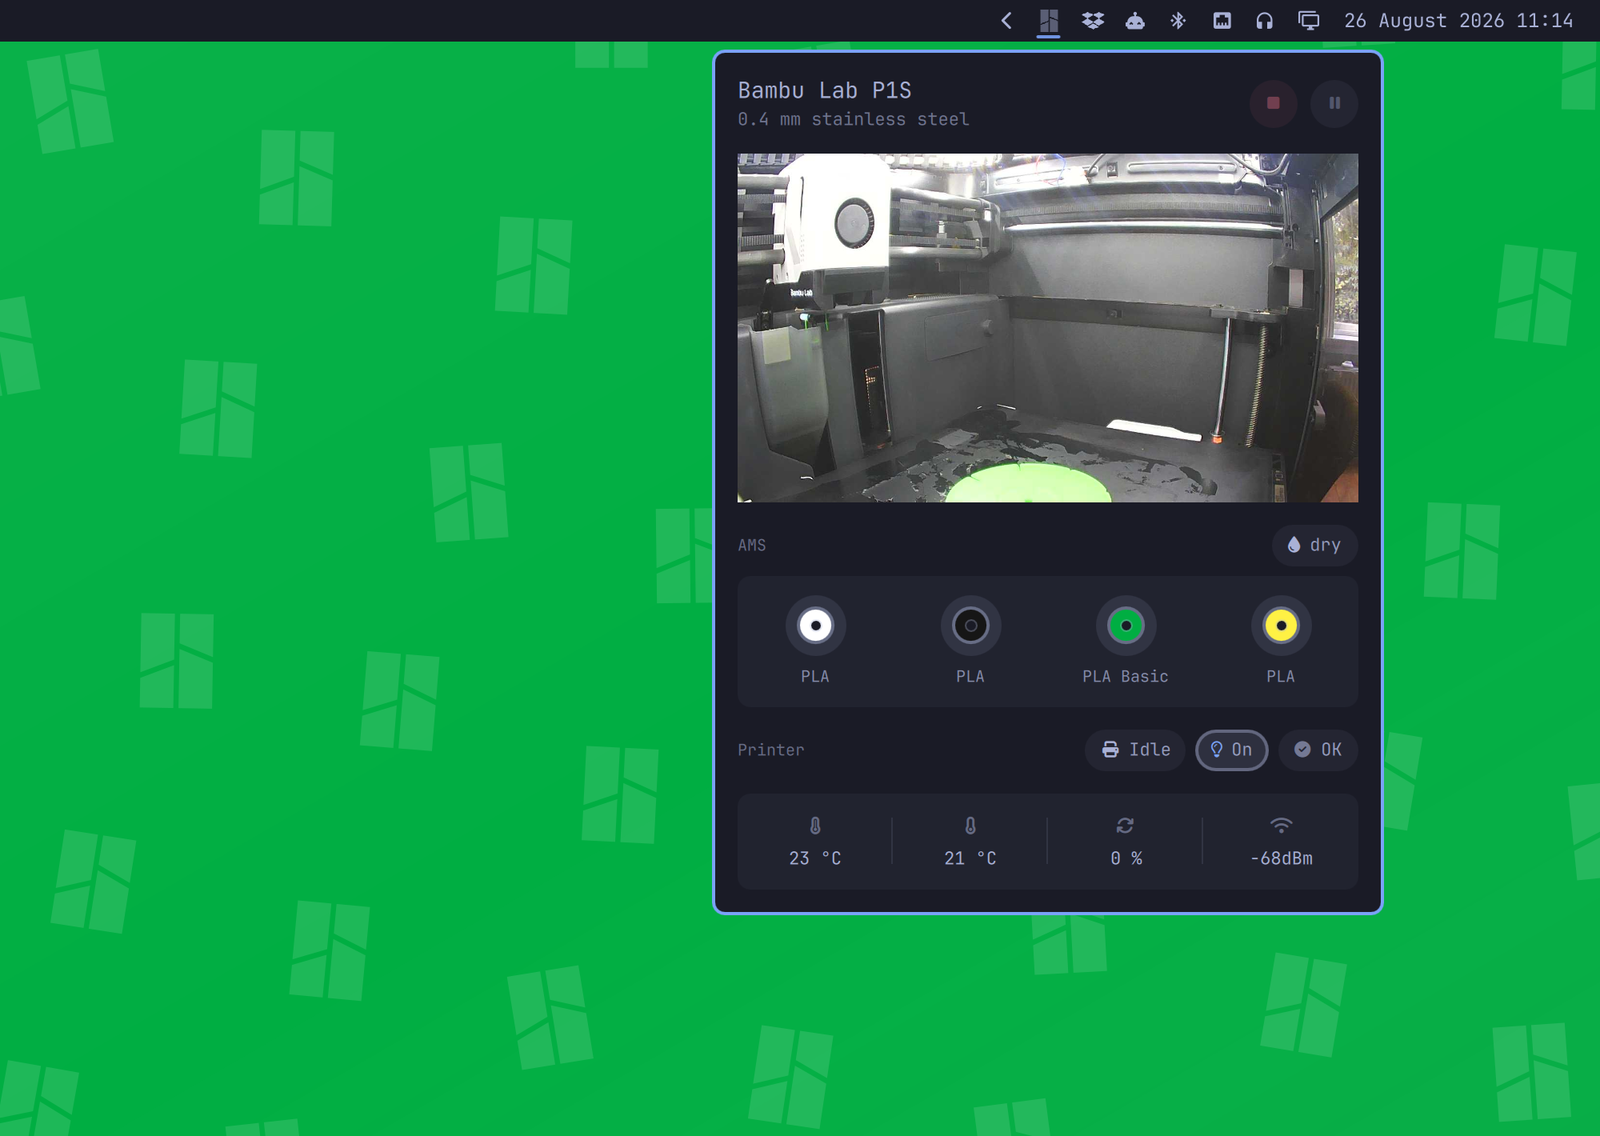Click the Bambu Lab tray icon in top bar
The image size is (1600, 1136).
click(1049, 20)
